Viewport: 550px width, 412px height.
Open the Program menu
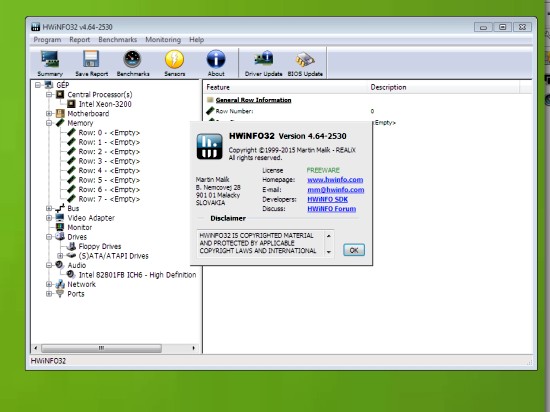(x=47, y=40)
